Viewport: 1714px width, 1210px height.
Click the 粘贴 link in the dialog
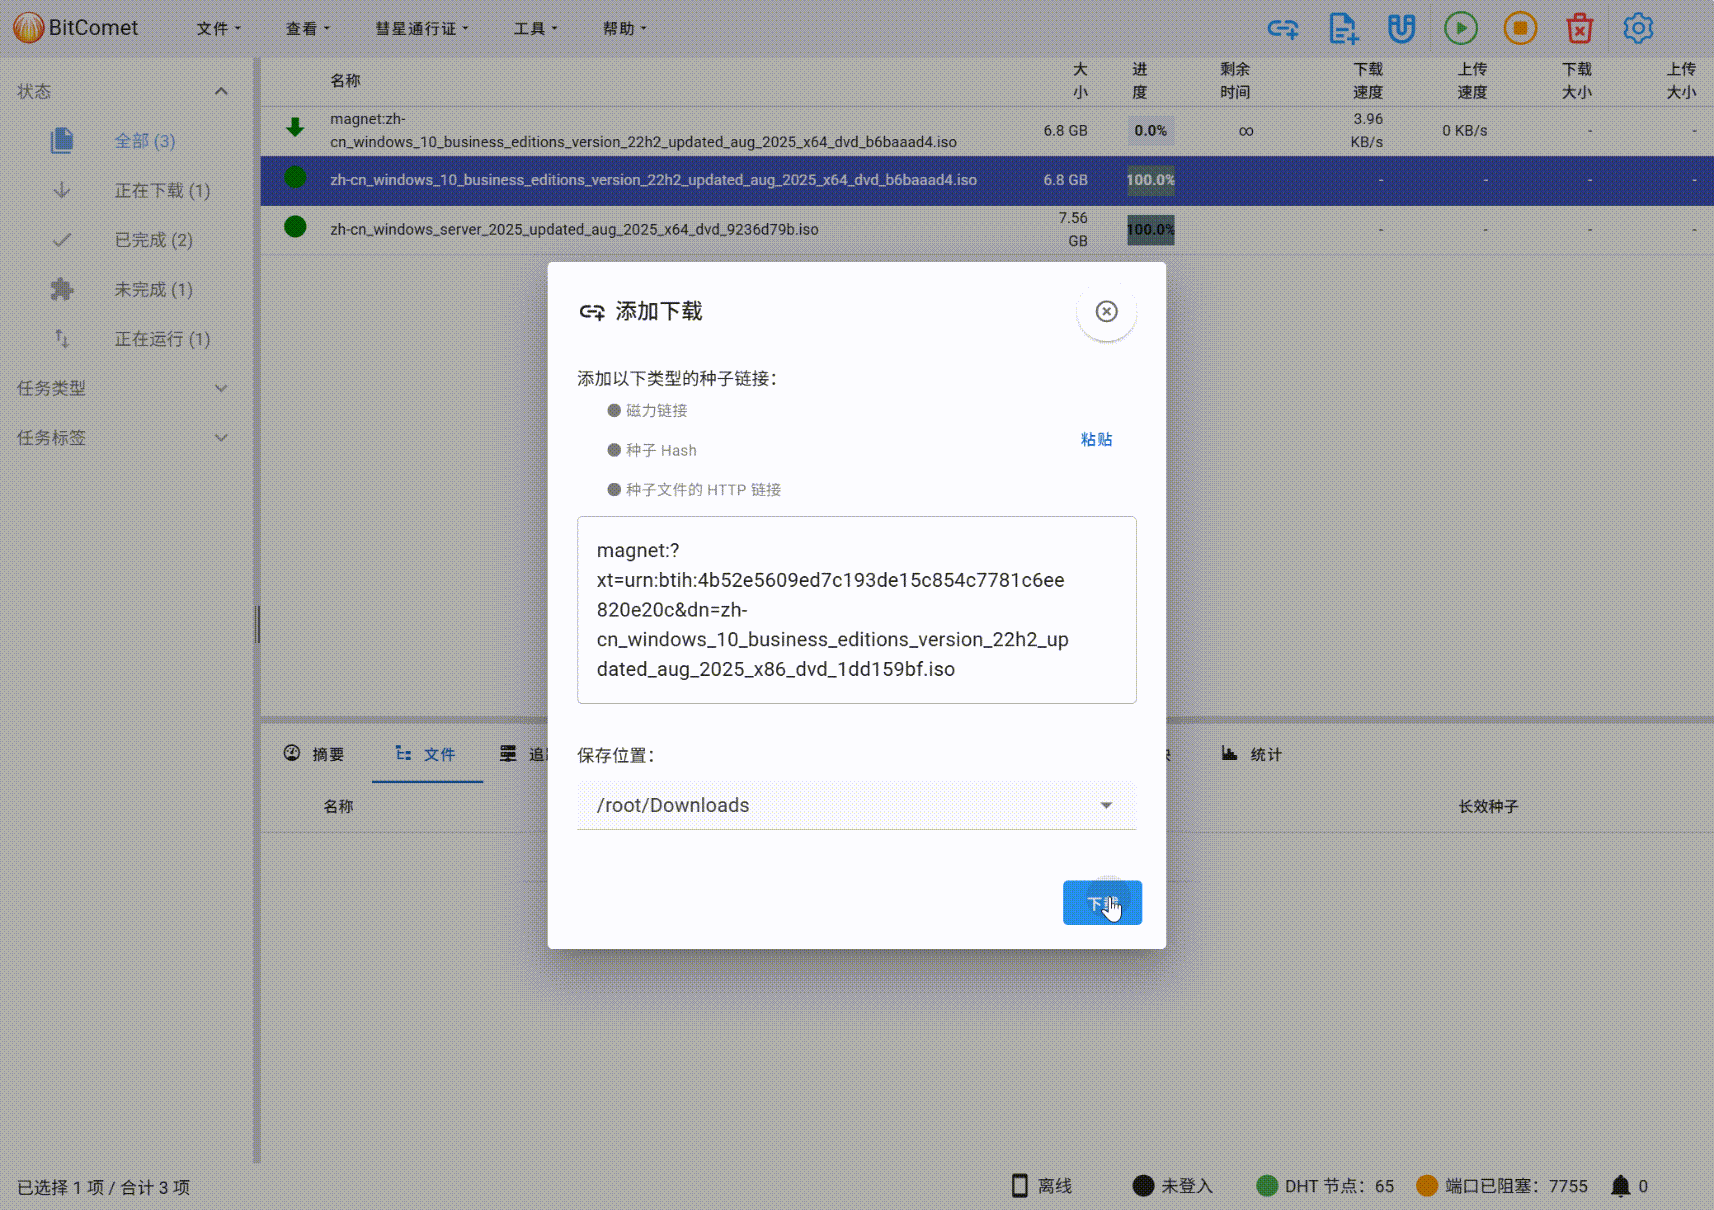1096,439
